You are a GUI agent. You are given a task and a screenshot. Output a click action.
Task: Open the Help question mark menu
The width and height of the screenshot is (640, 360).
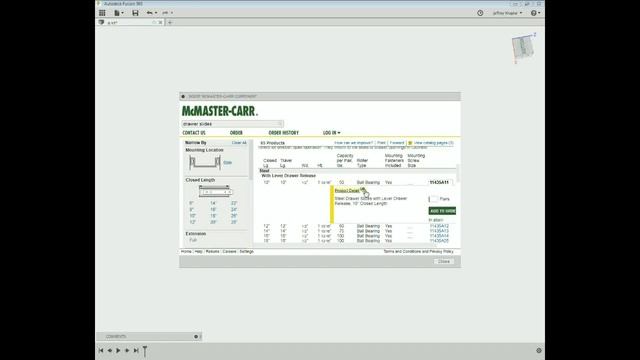[535, 13]
